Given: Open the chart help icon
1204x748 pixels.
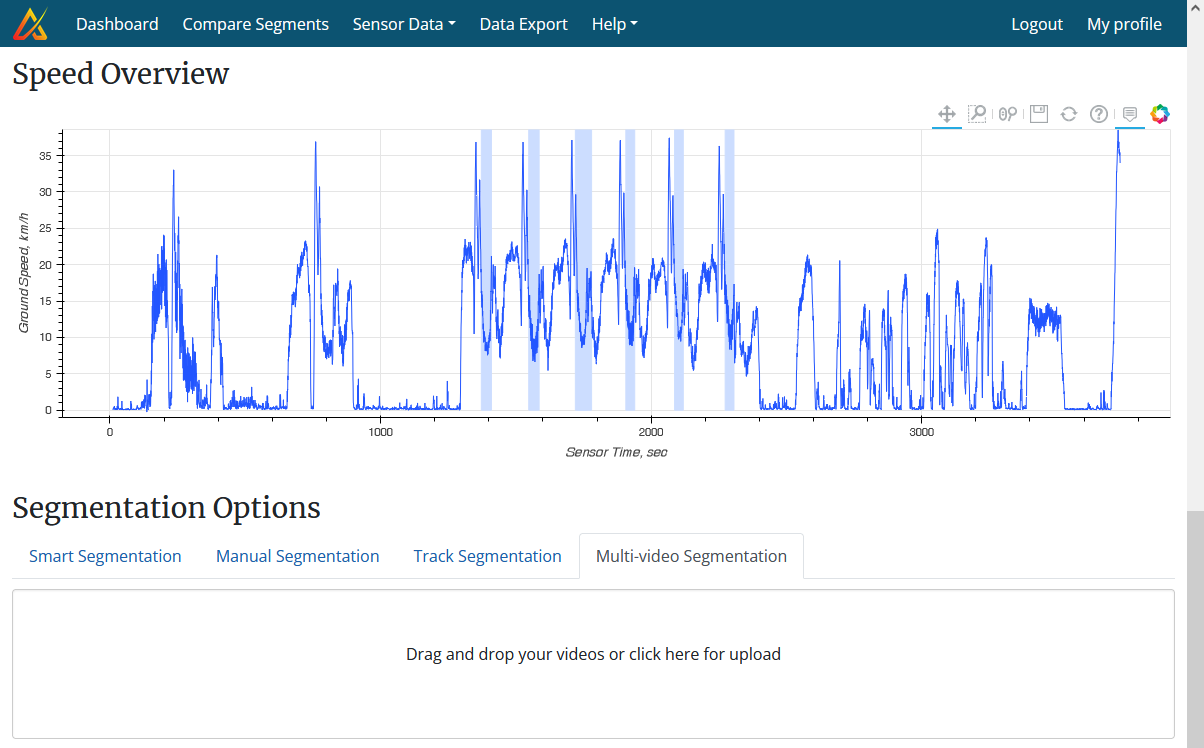Looking at the screenshot, I should click(1097, 113).
